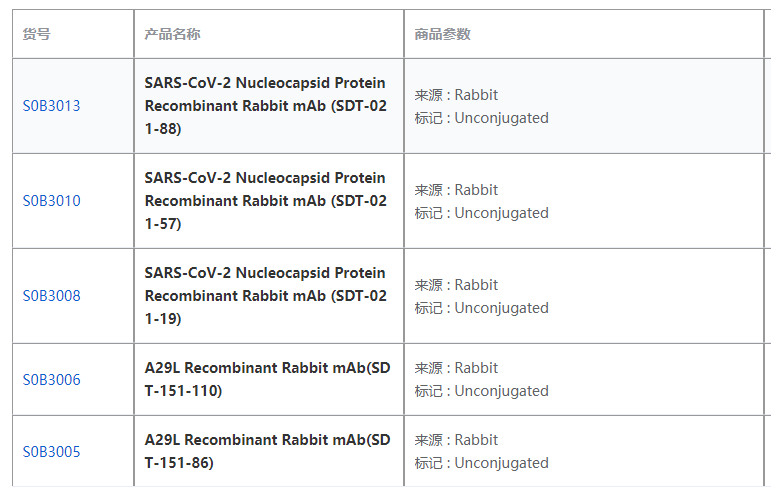Click 标记: Unconjugated in the S0B3005 row
Image resolution: width=771 pixels, height=492 pixels.
pyautogui.click(x=482, y=463)
